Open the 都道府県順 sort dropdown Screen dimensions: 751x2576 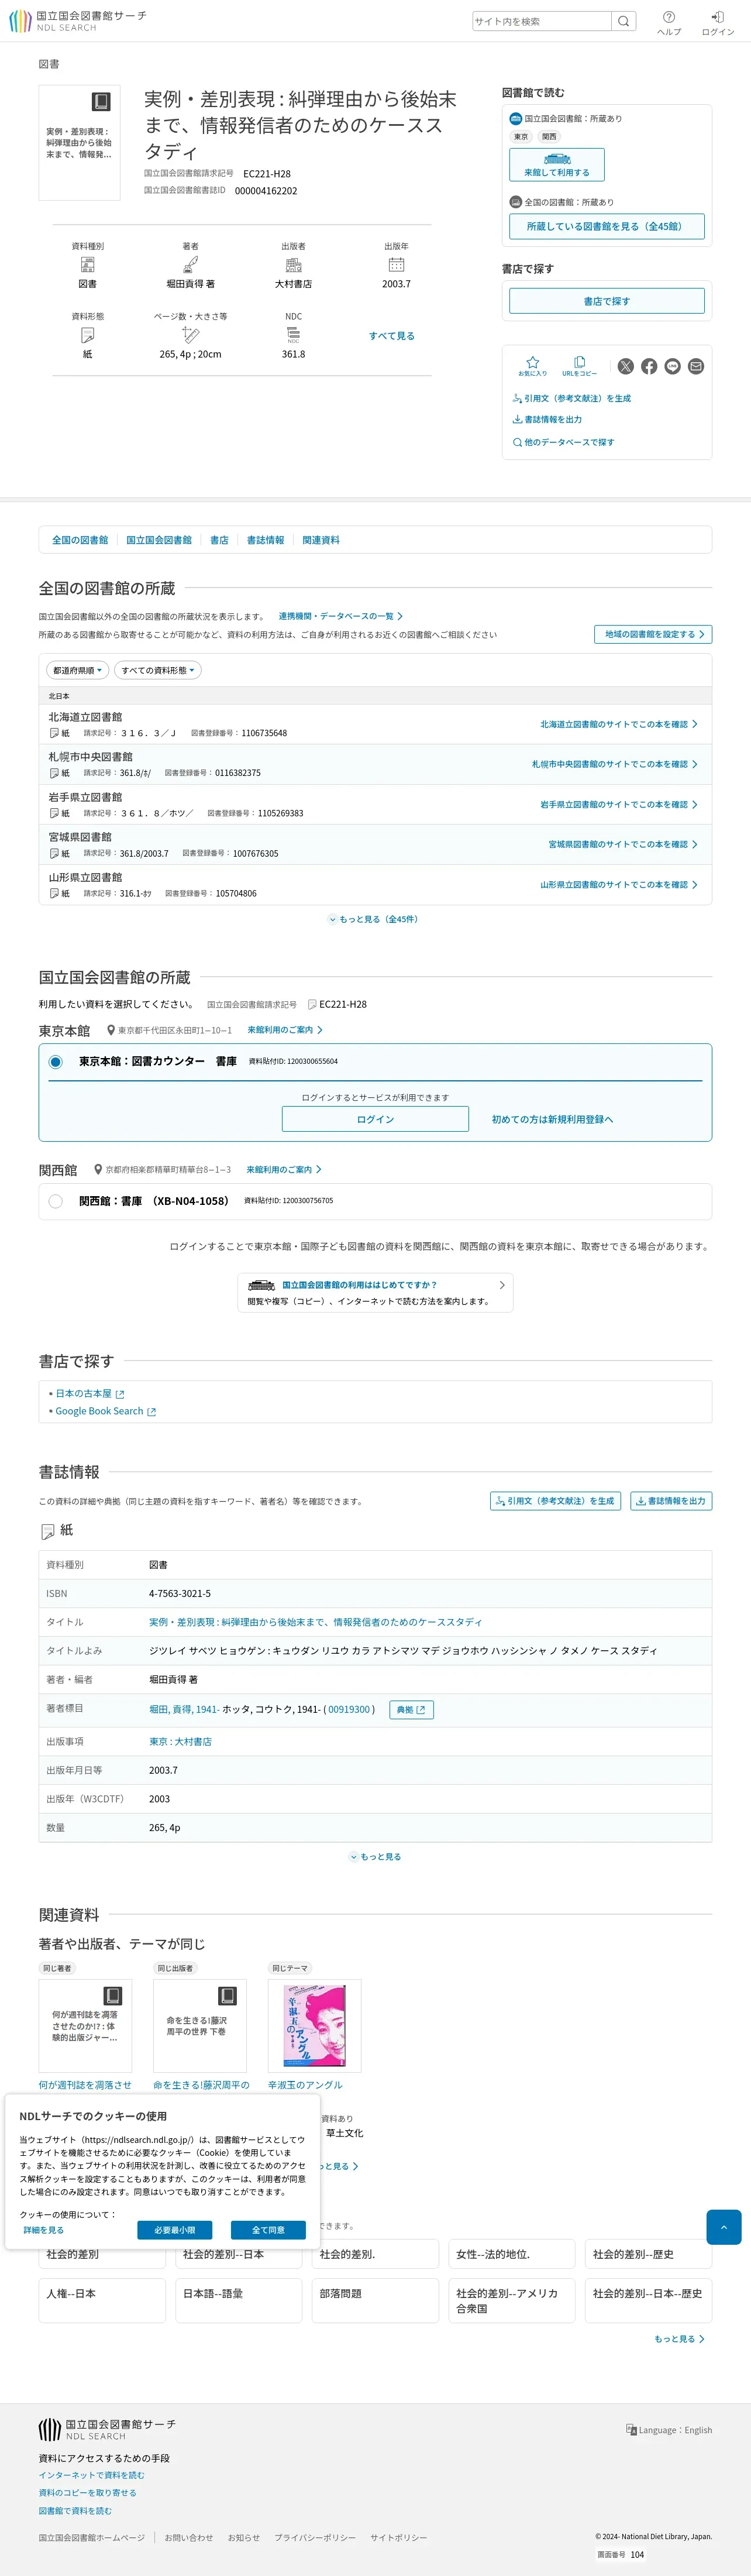[77, 670]
